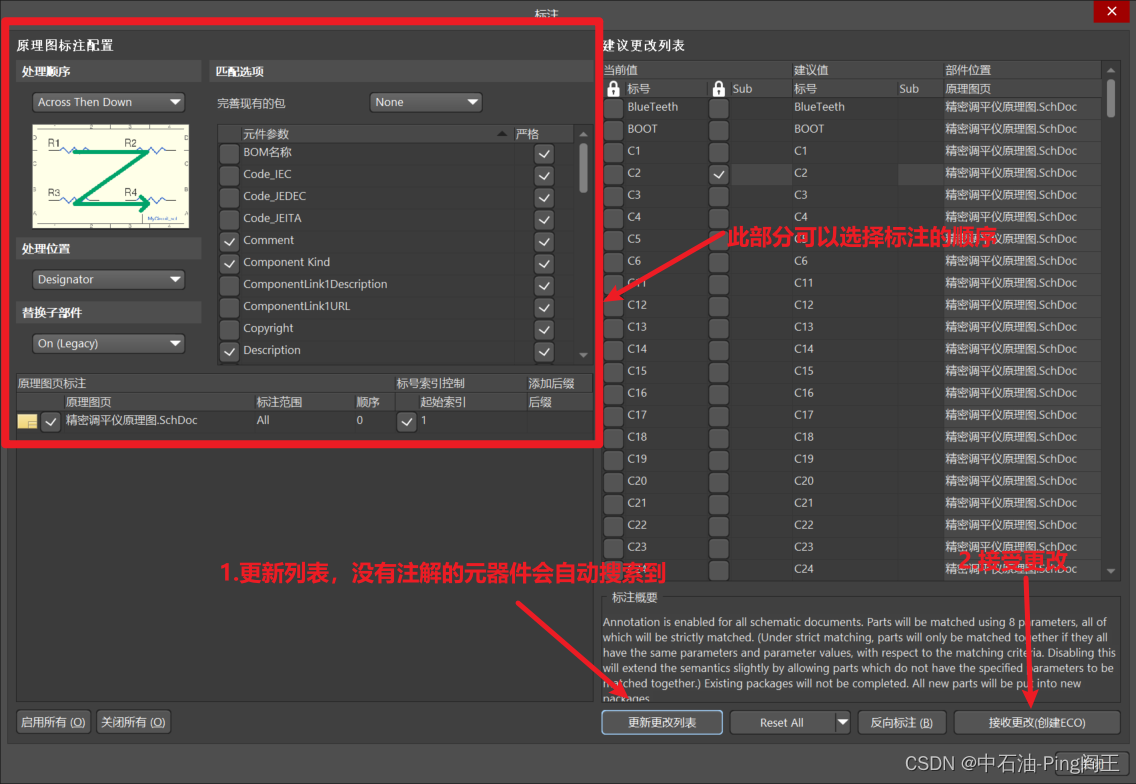Screen dimensions: 1136x784
Task: Lock the C20 designator checkbox
Action: click(x=614, y=481)
